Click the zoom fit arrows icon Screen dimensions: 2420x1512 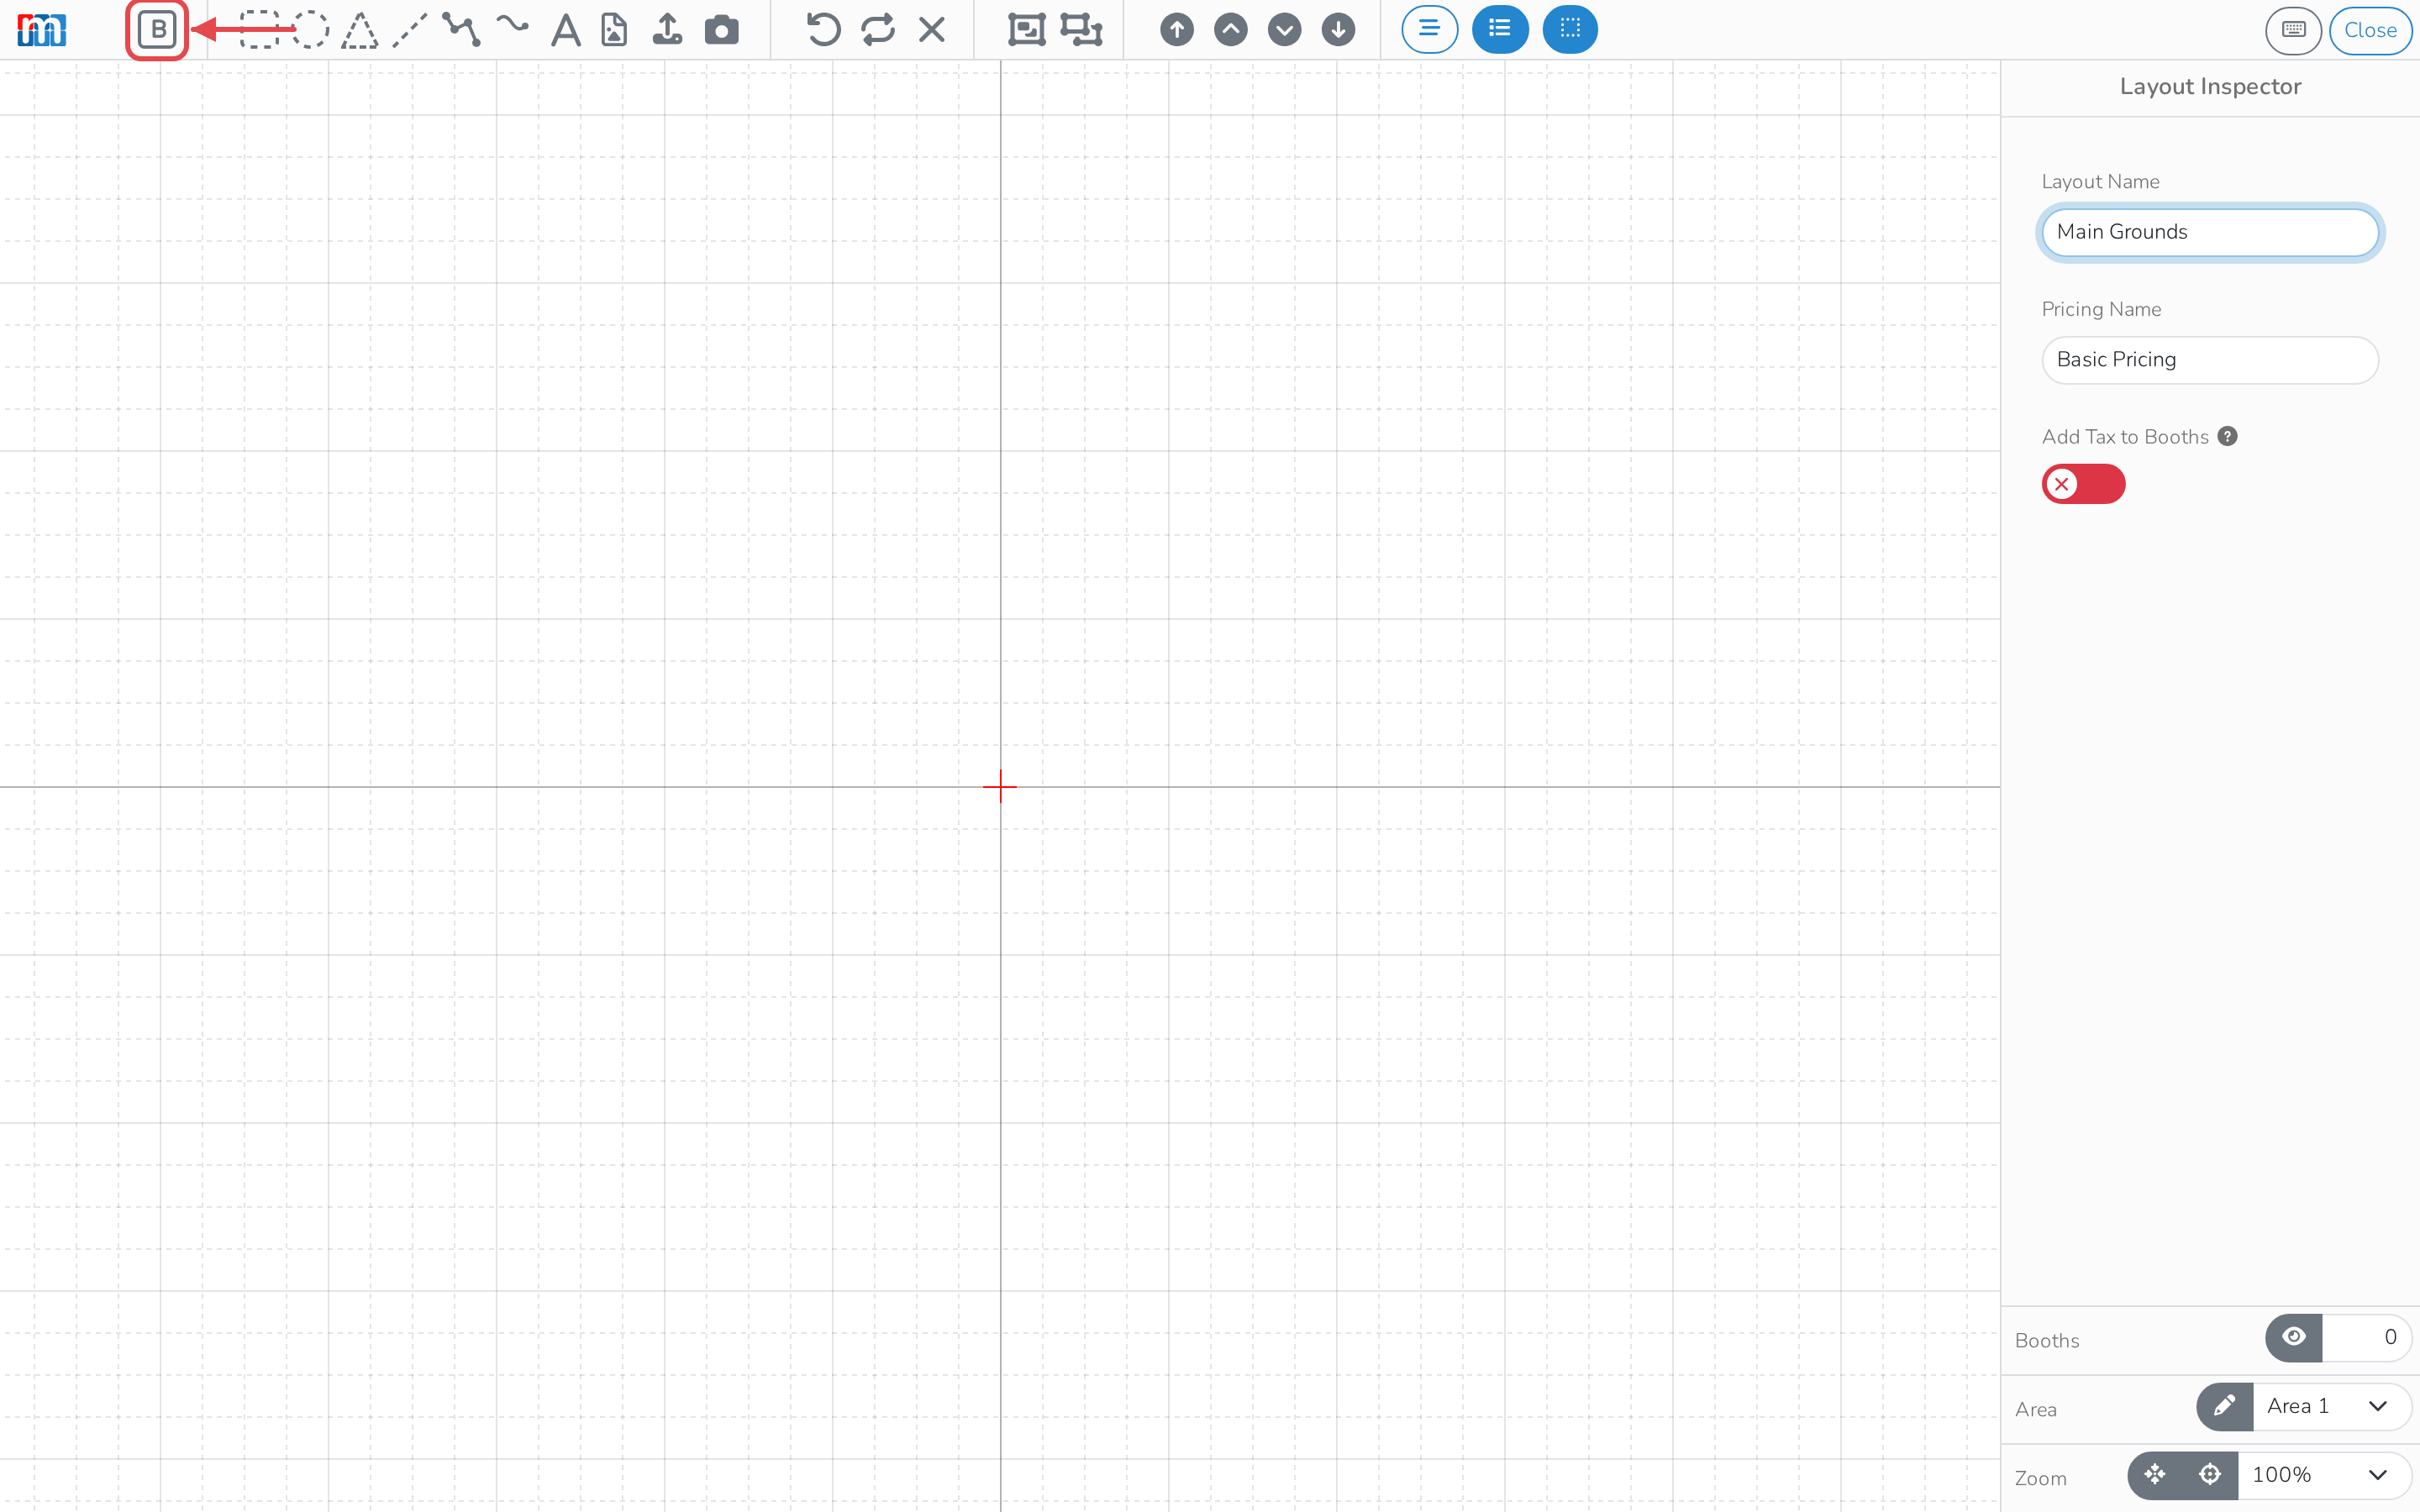2155,1476
